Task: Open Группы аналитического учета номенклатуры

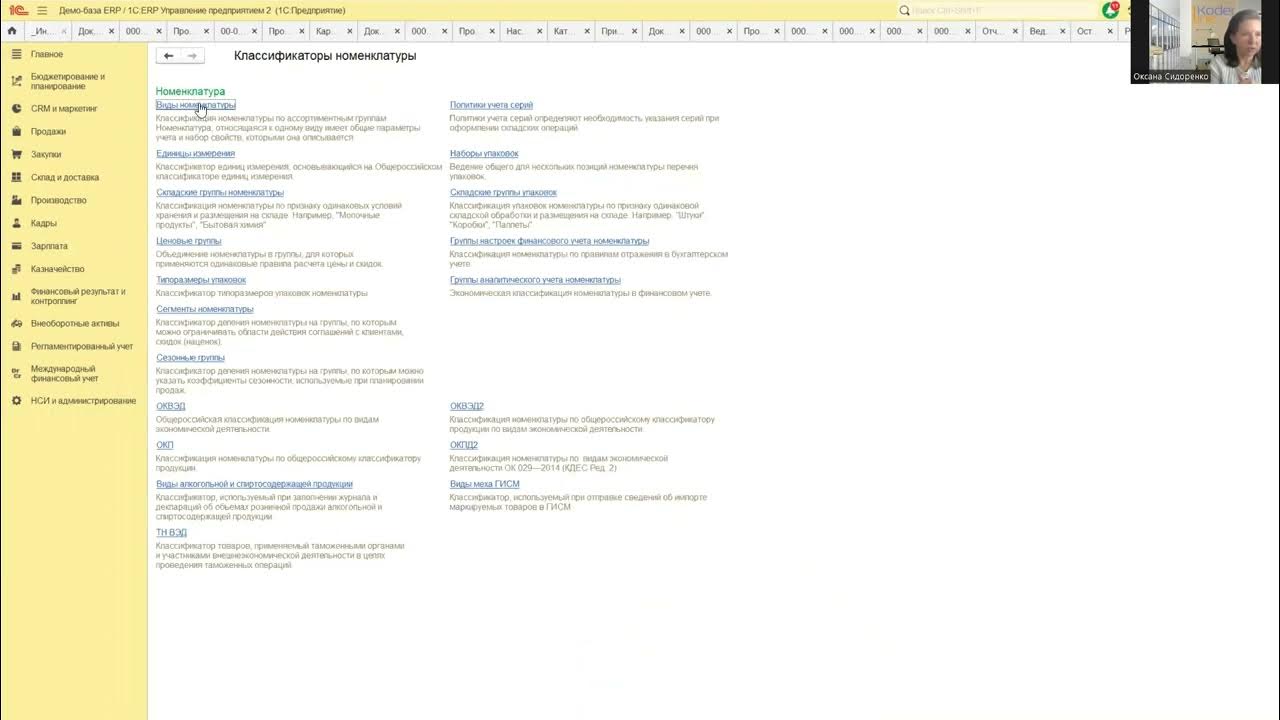Action: tap(535, 280)
